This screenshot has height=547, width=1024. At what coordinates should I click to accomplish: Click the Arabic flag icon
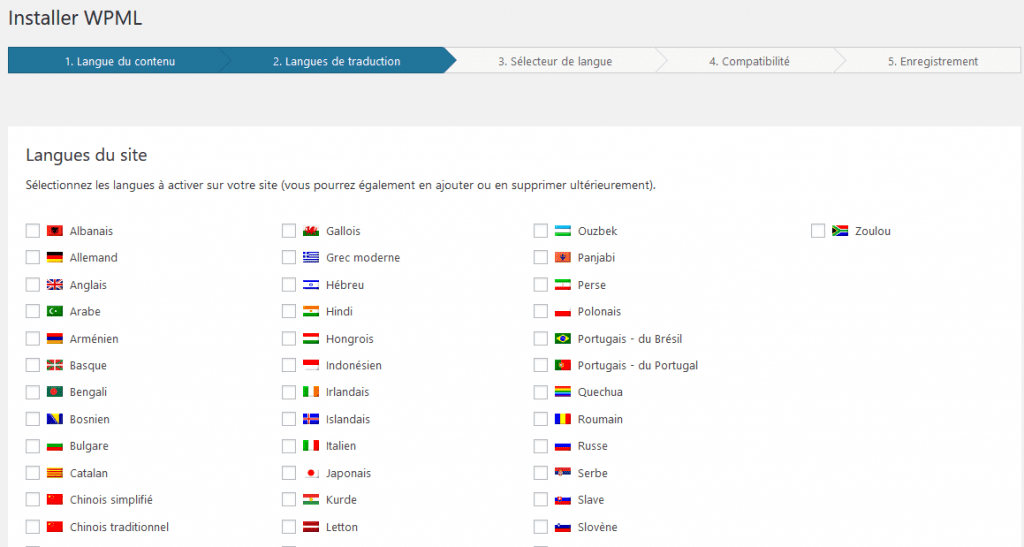coord(55,311)
